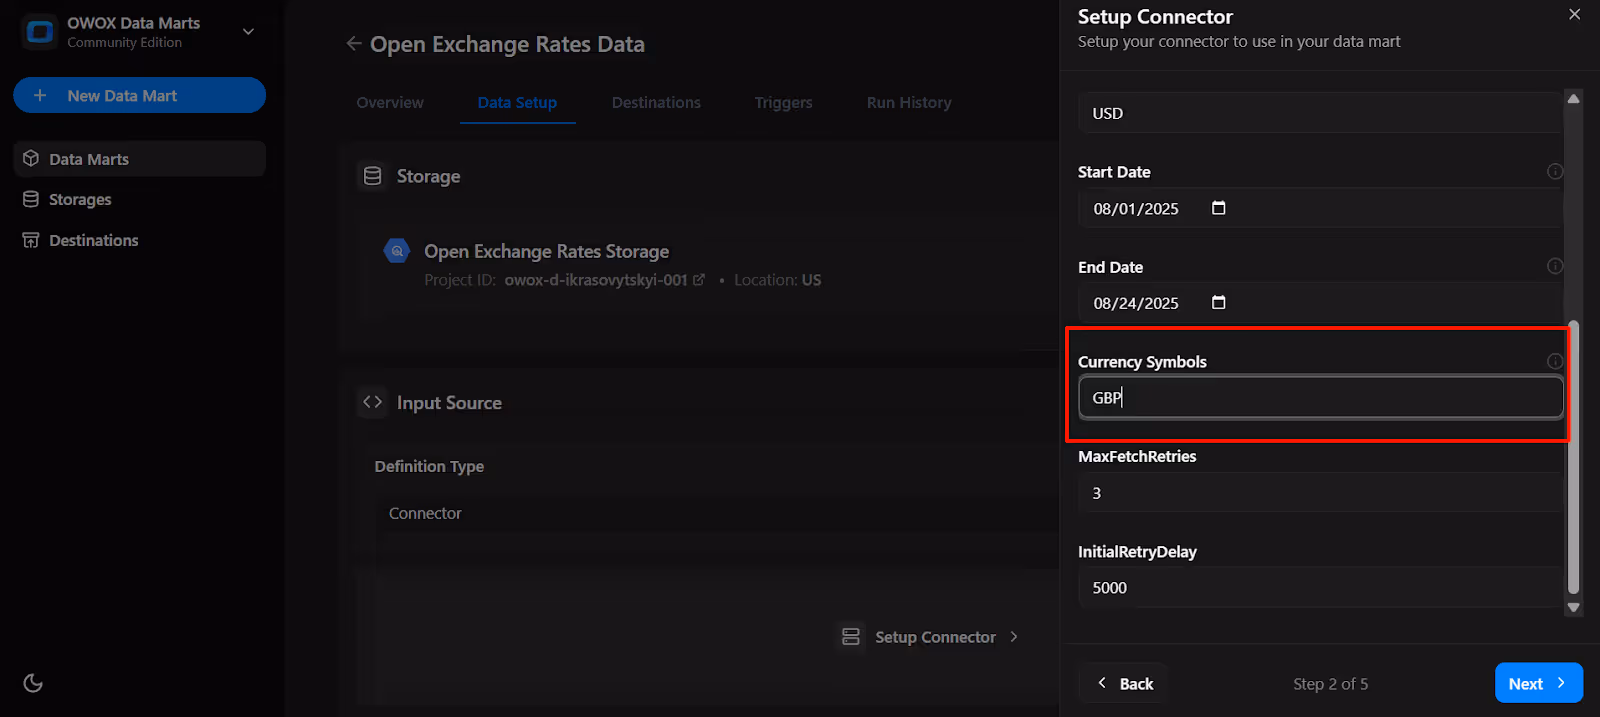Open Destinations in the sidebar
The width and height of the screenshot is (1600, 717).
coord(139,240)
